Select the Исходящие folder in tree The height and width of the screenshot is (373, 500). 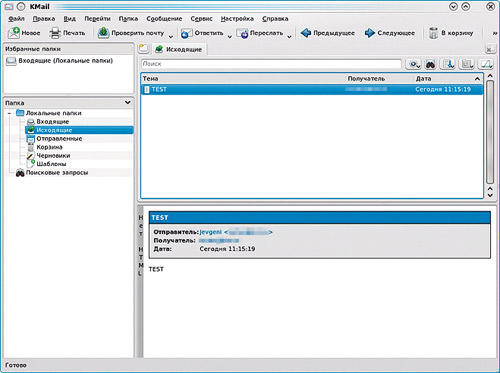pos(79,130)
